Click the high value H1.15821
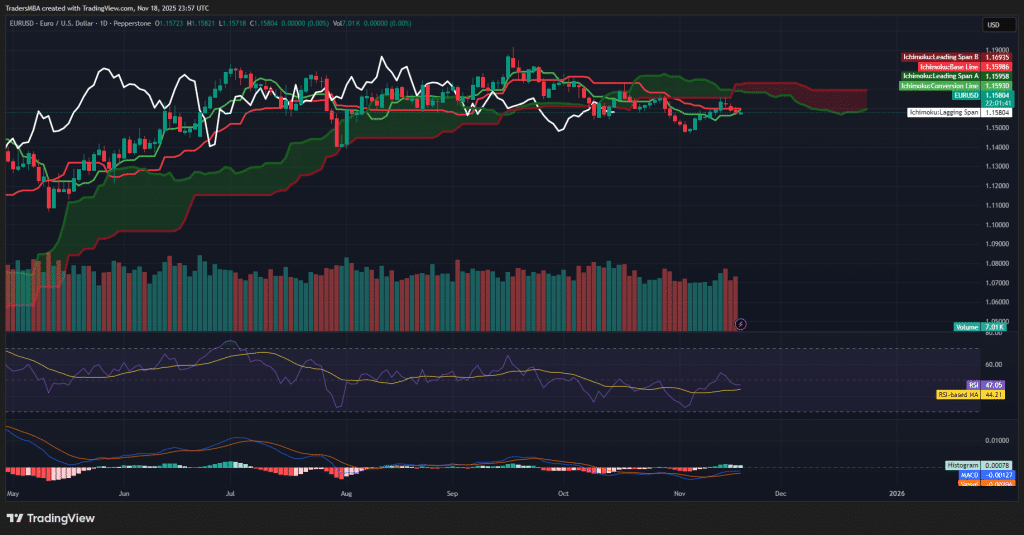This screenshot has width=1024, height=535. click(x=200, y=24)
